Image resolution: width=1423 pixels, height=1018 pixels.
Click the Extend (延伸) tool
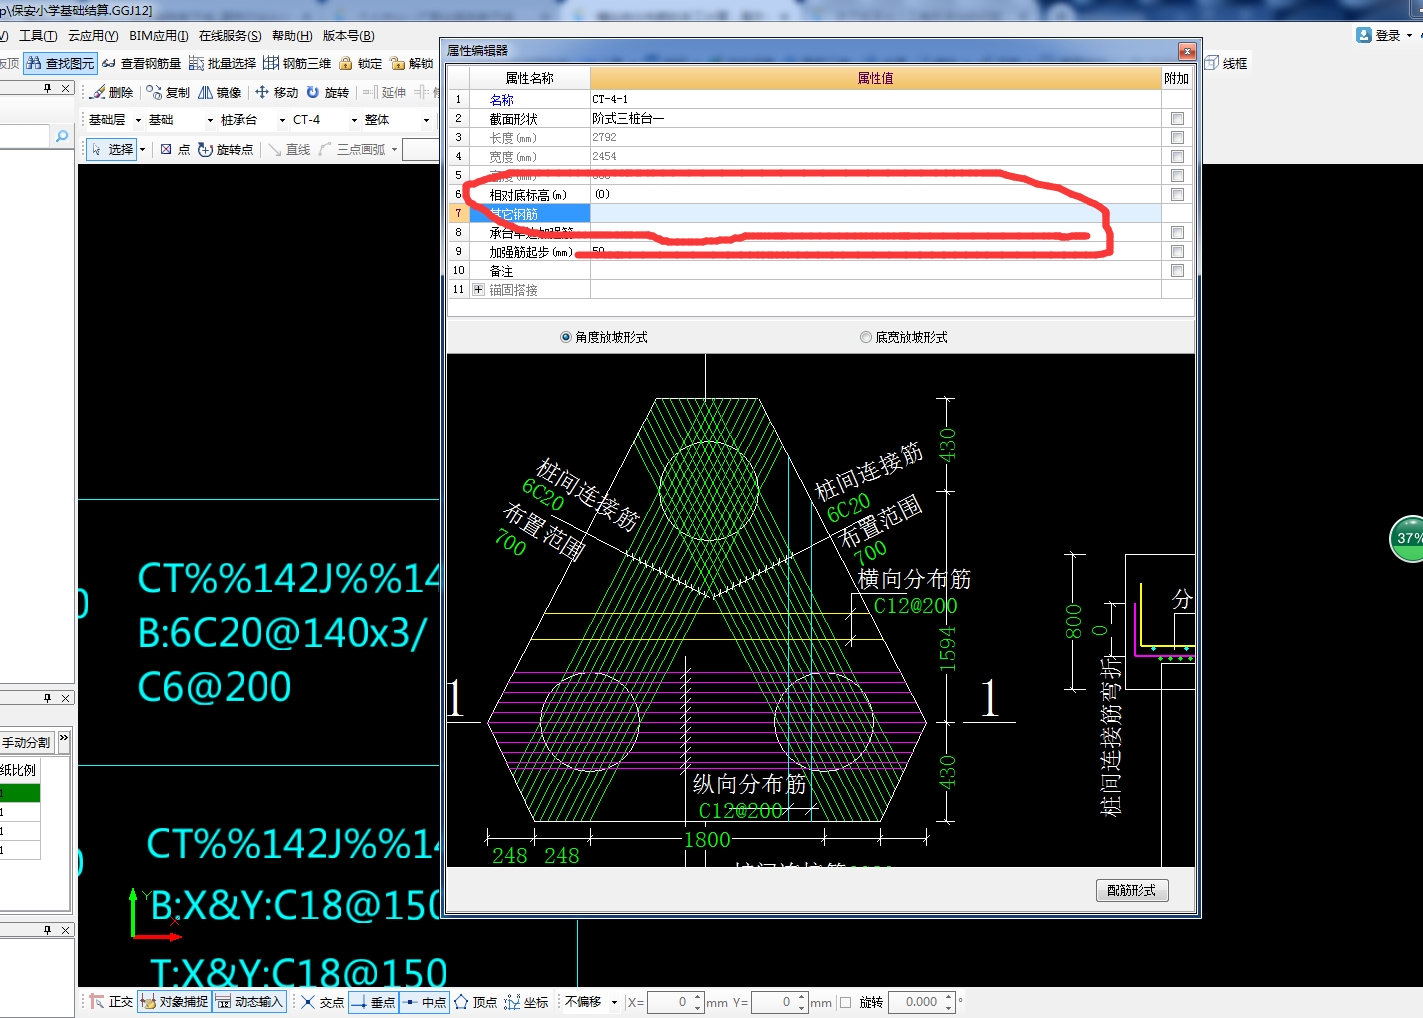384,92
